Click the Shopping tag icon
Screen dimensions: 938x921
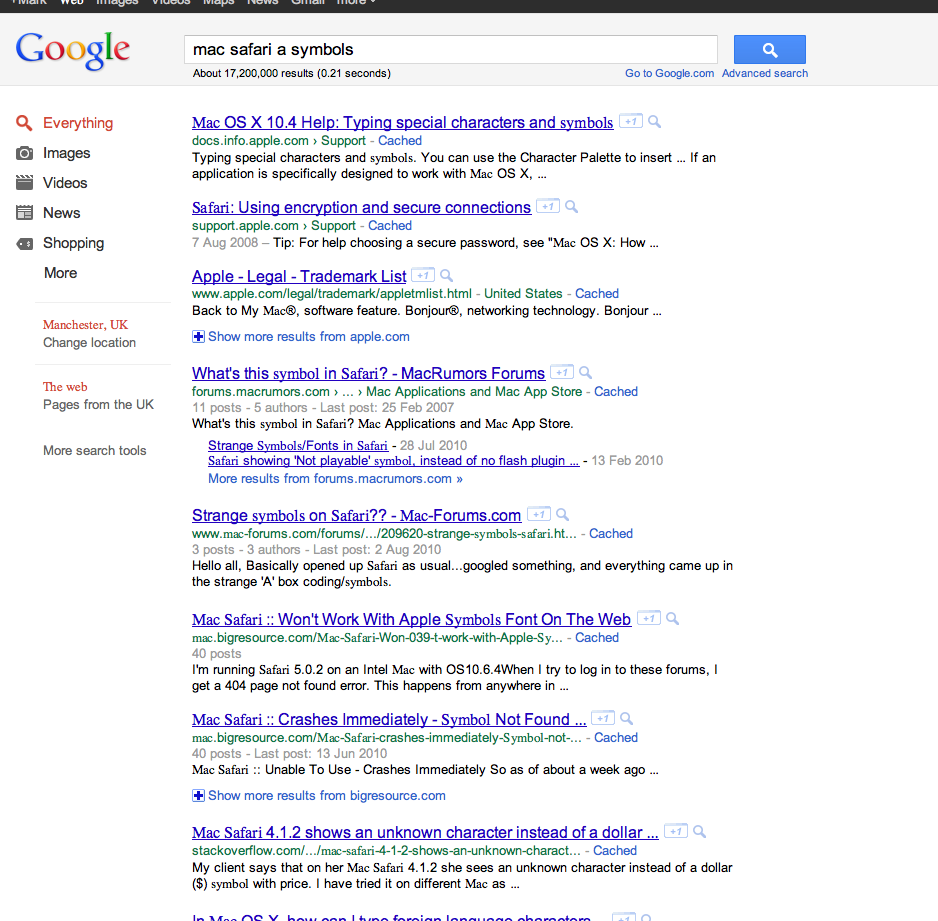coord(24,243)
